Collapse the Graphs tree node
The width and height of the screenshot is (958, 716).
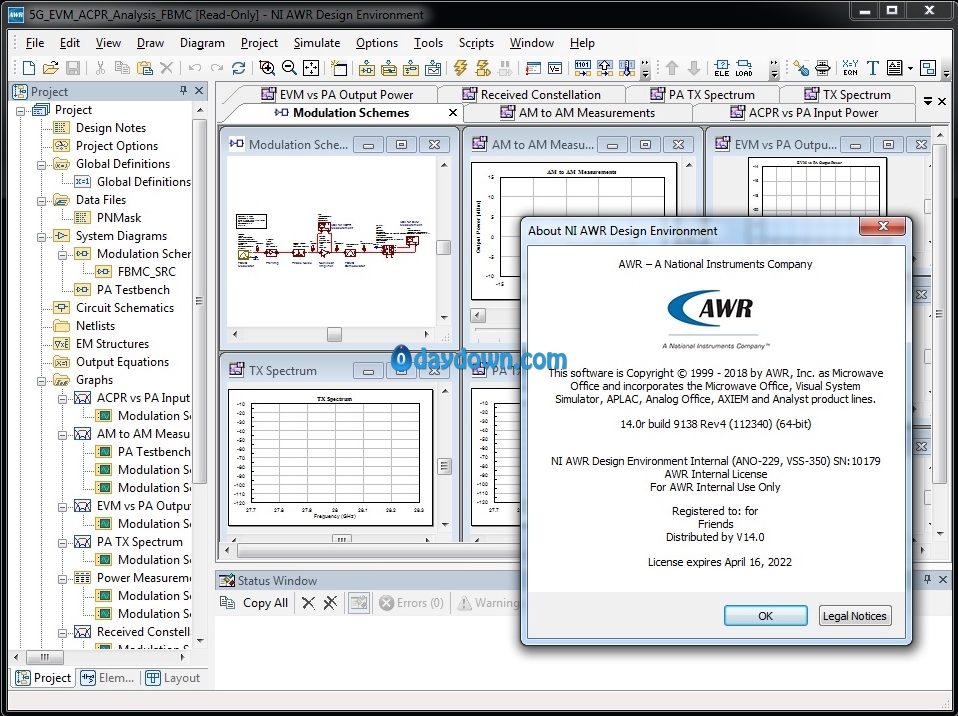point(41,381)
